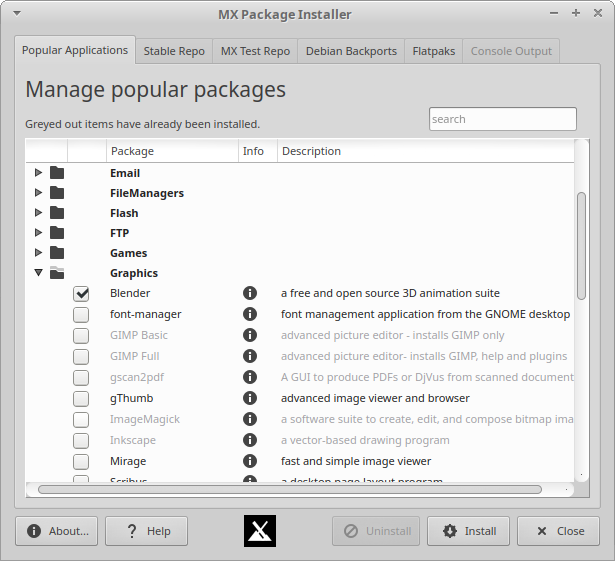Expand the Email category
The image size is (615, 561).
click(38, 173)
